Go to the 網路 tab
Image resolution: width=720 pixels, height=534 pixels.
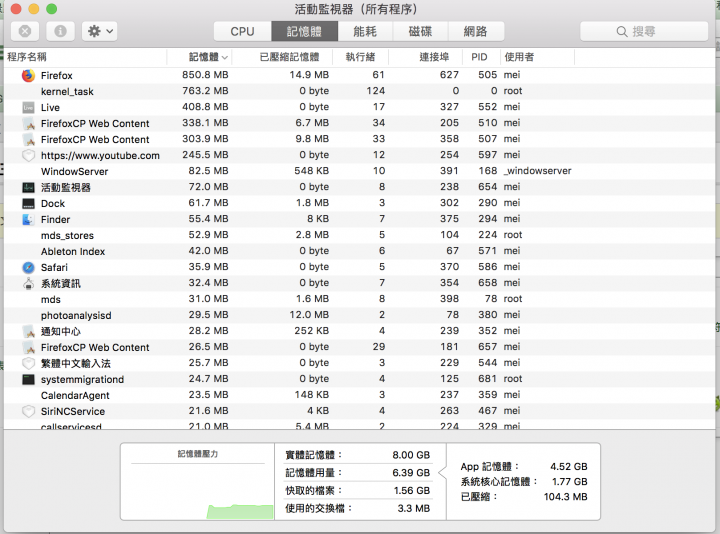476,31
